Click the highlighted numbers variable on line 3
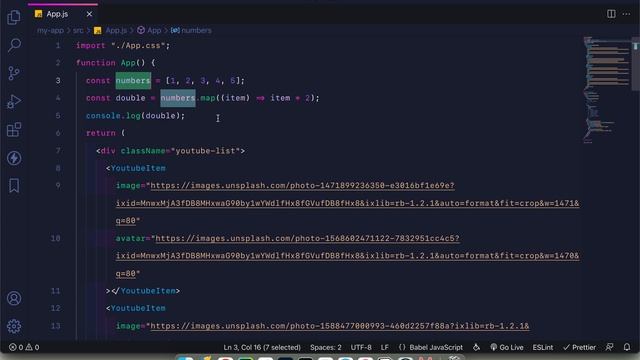 [133, 80]
